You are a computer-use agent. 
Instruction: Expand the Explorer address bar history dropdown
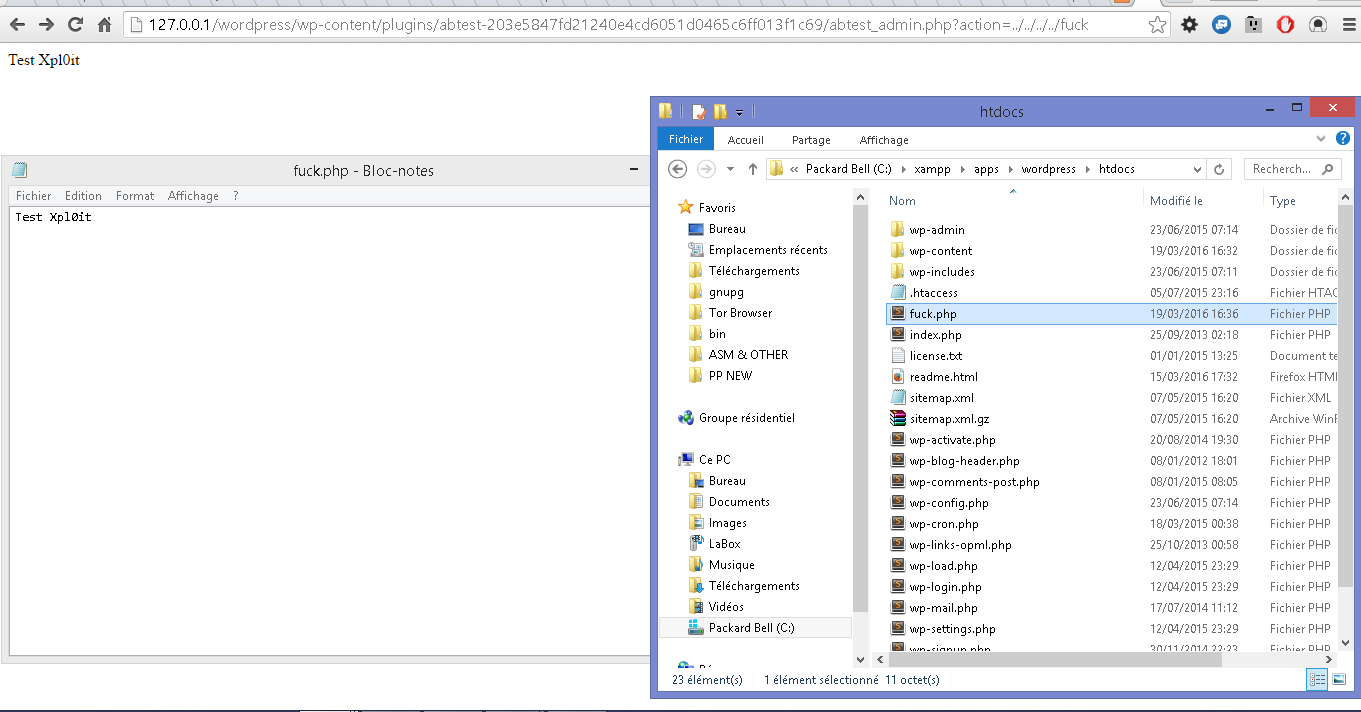(1197, 169)
